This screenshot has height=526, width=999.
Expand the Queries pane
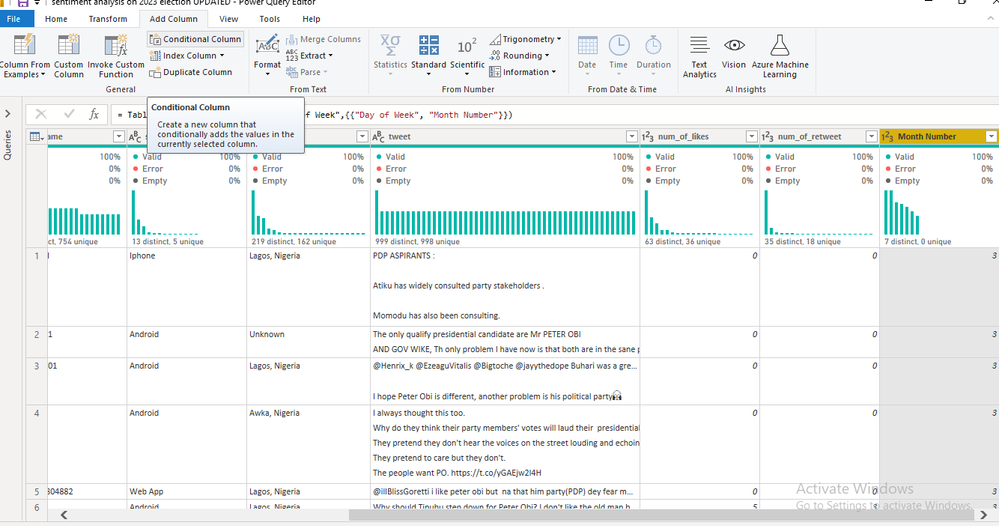coord(8,114)
